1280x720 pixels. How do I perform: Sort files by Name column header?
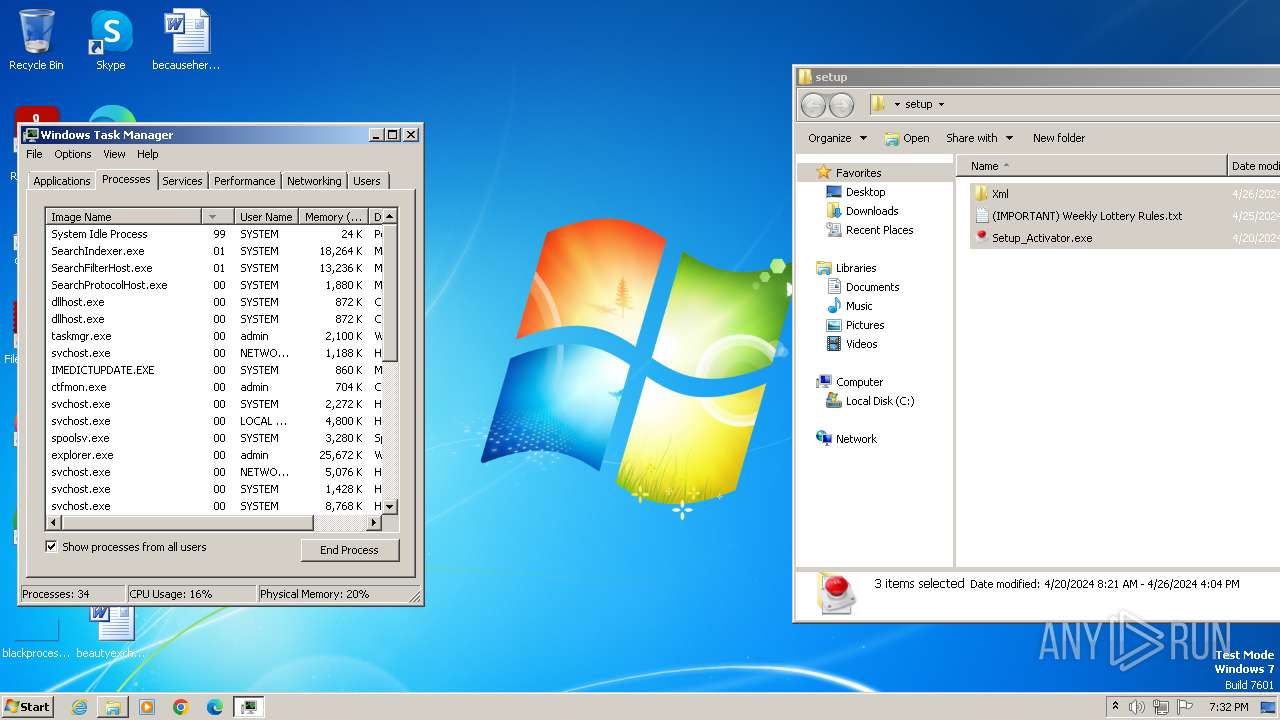click(x=1091, y=166)
